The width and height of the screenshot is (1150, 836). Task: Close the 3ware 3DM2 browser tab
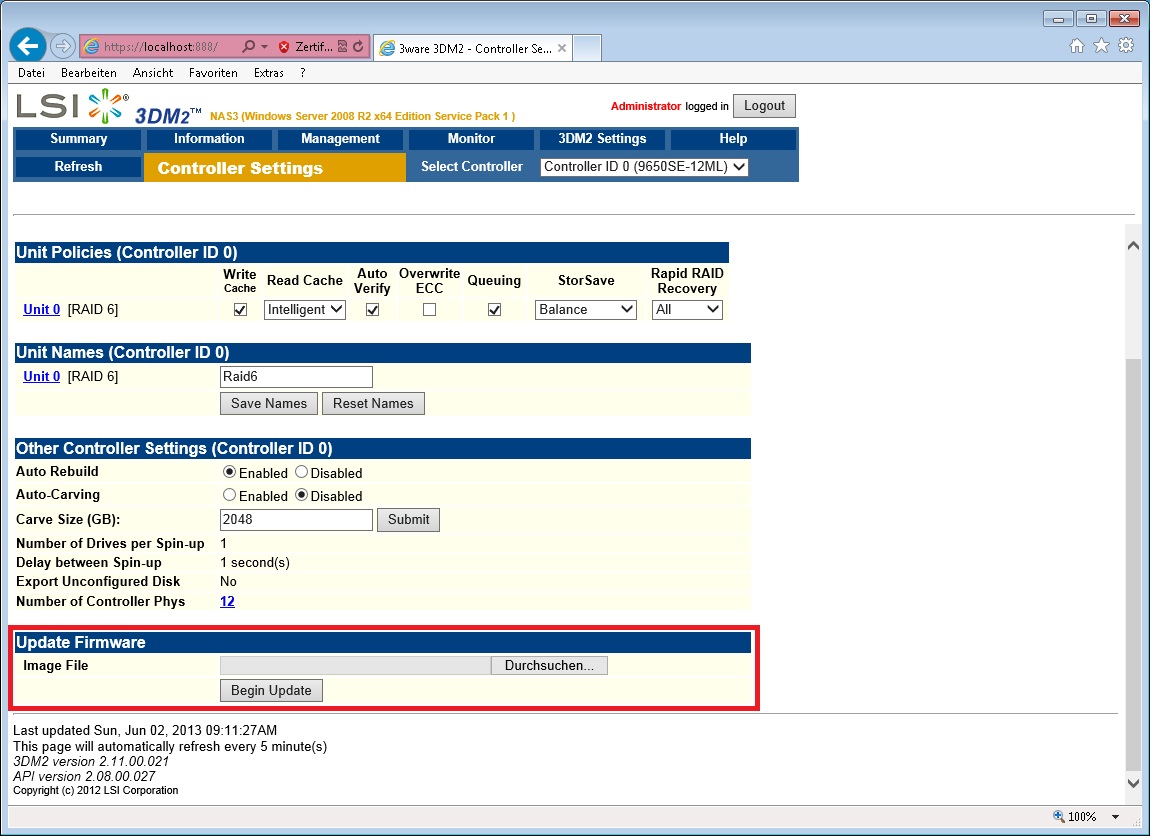(x=562, y=48)
